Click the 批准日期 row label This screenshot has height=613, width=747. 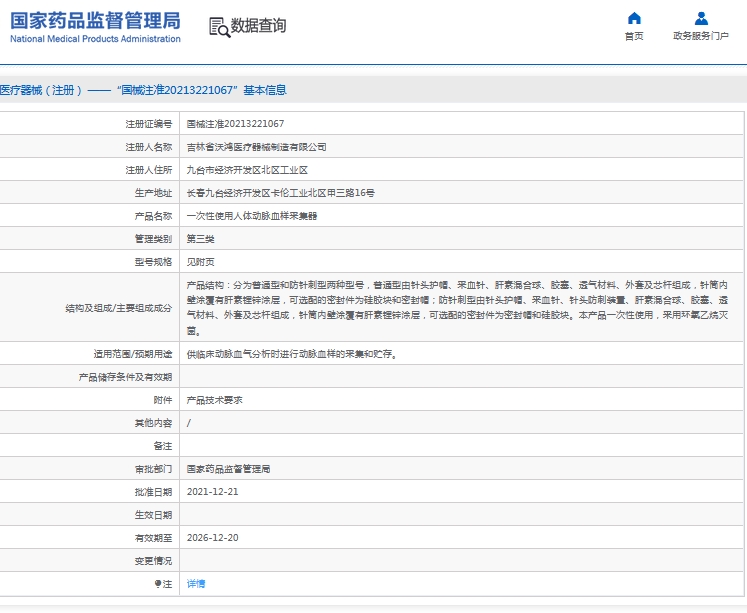point(153,492)
